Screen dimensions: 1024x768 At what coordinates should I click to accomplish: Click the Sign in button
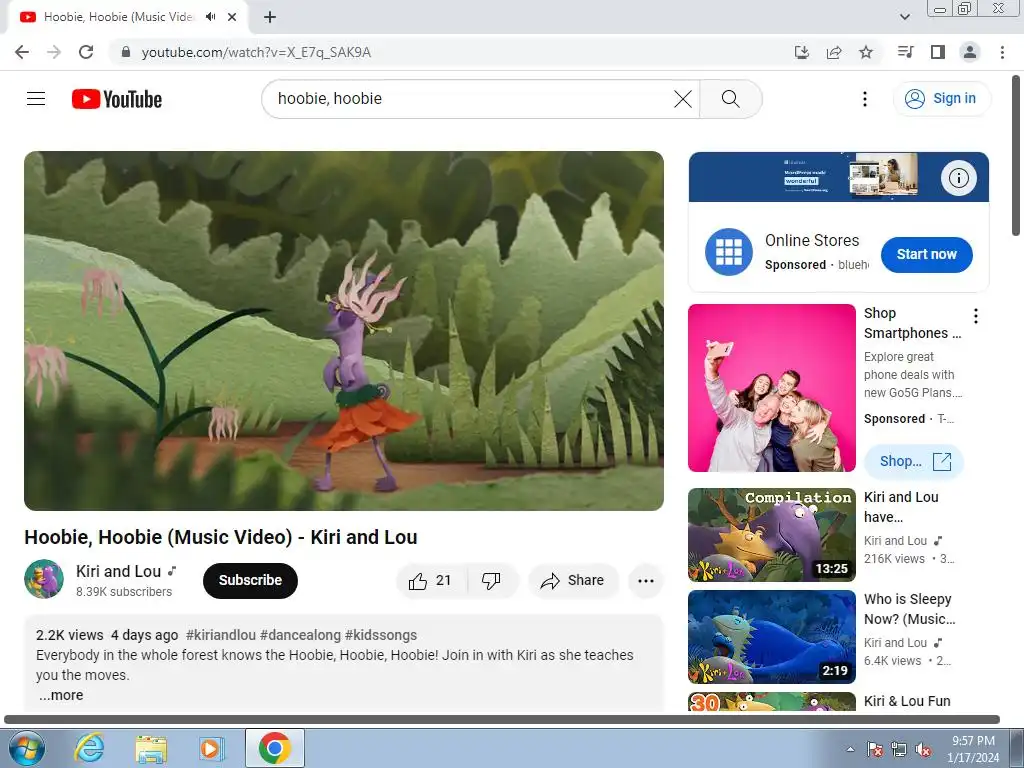point(941,99)
